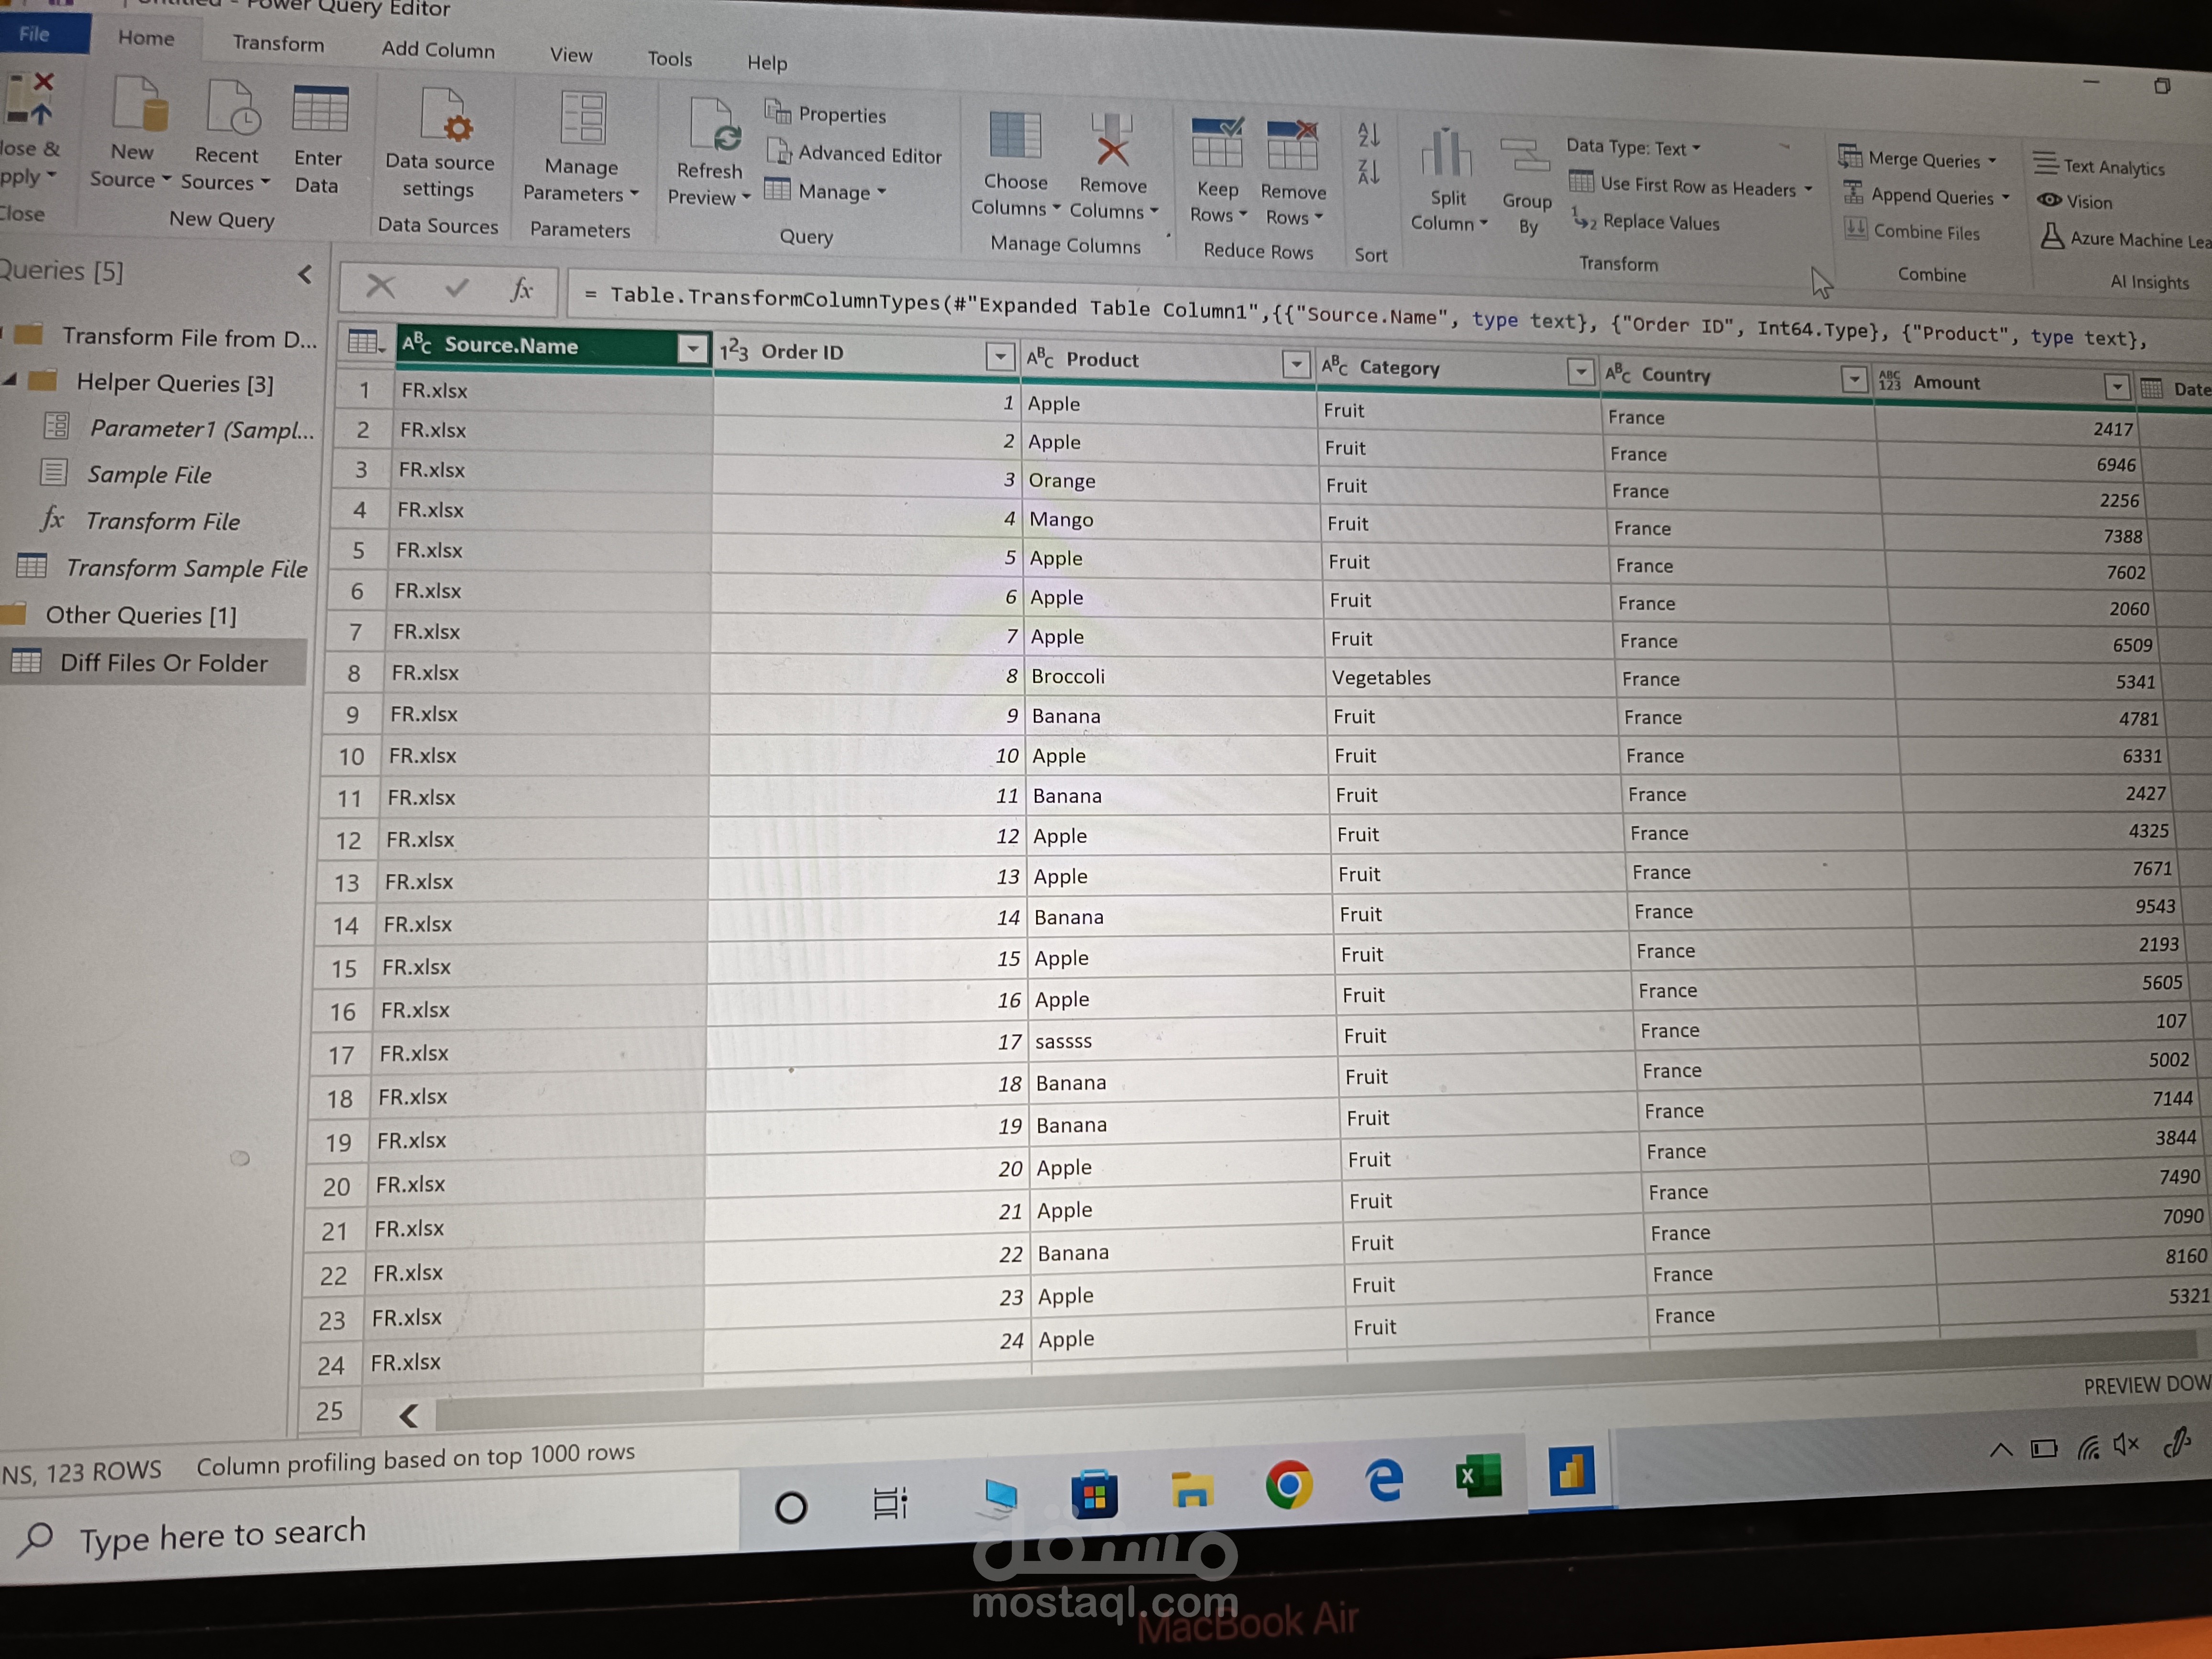Open the Advanced Editor
This screenshot has height=1659, width=2212.
coord(854,153)
